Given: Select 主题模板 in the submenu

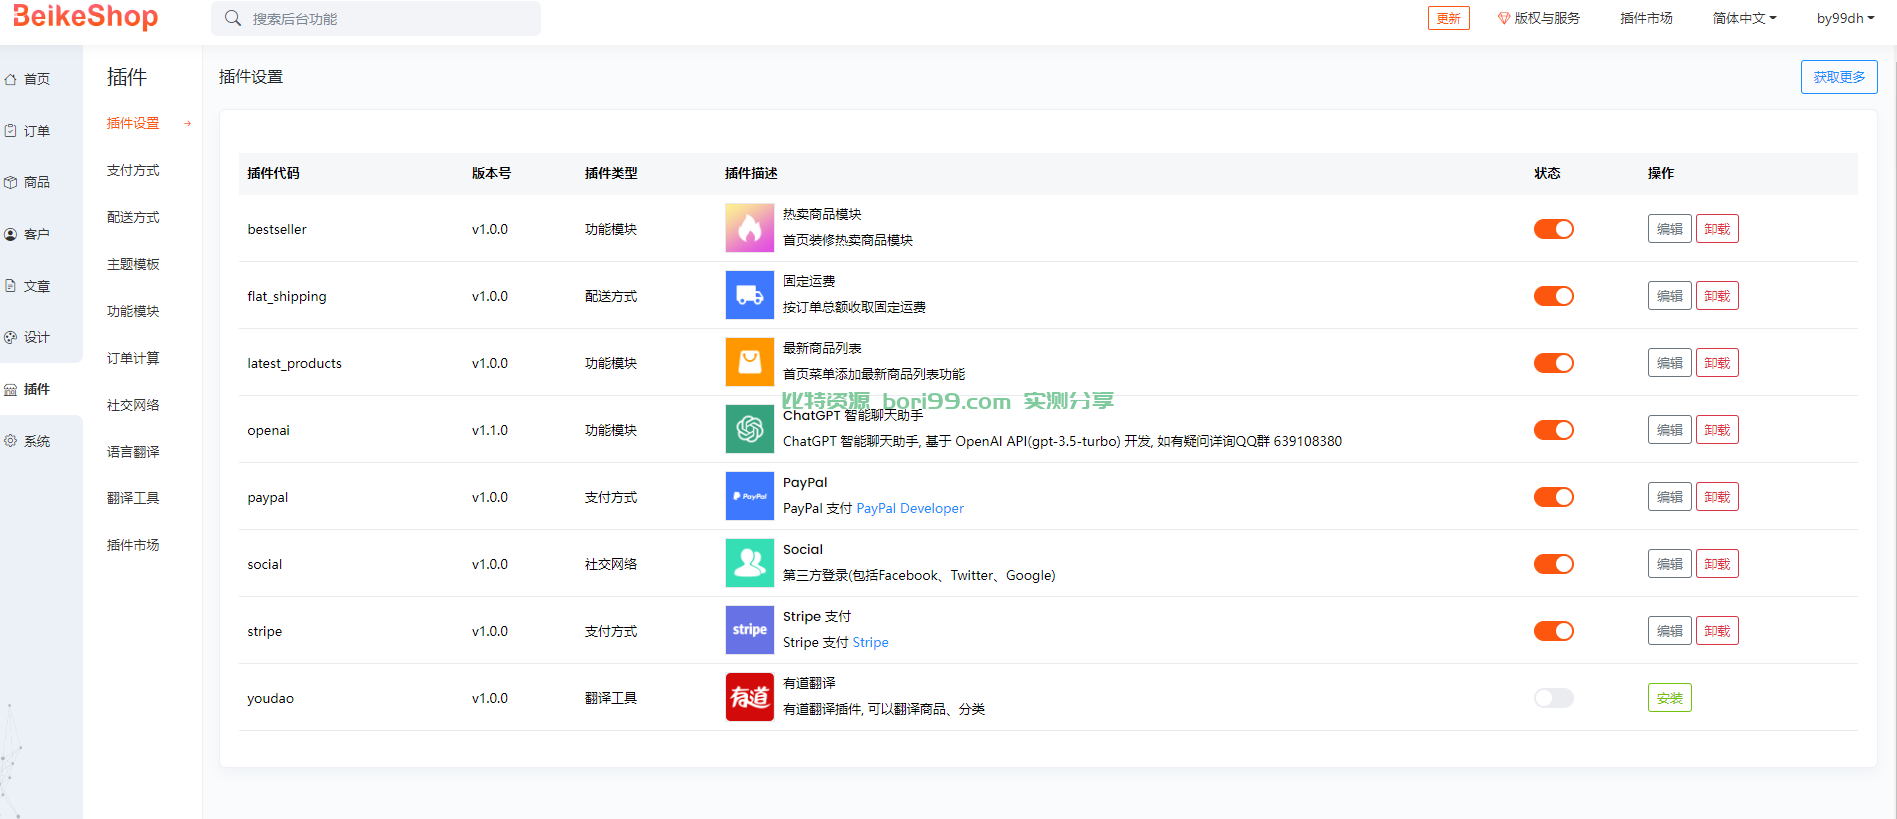Looking at the screenshot, I should [133, 265].
